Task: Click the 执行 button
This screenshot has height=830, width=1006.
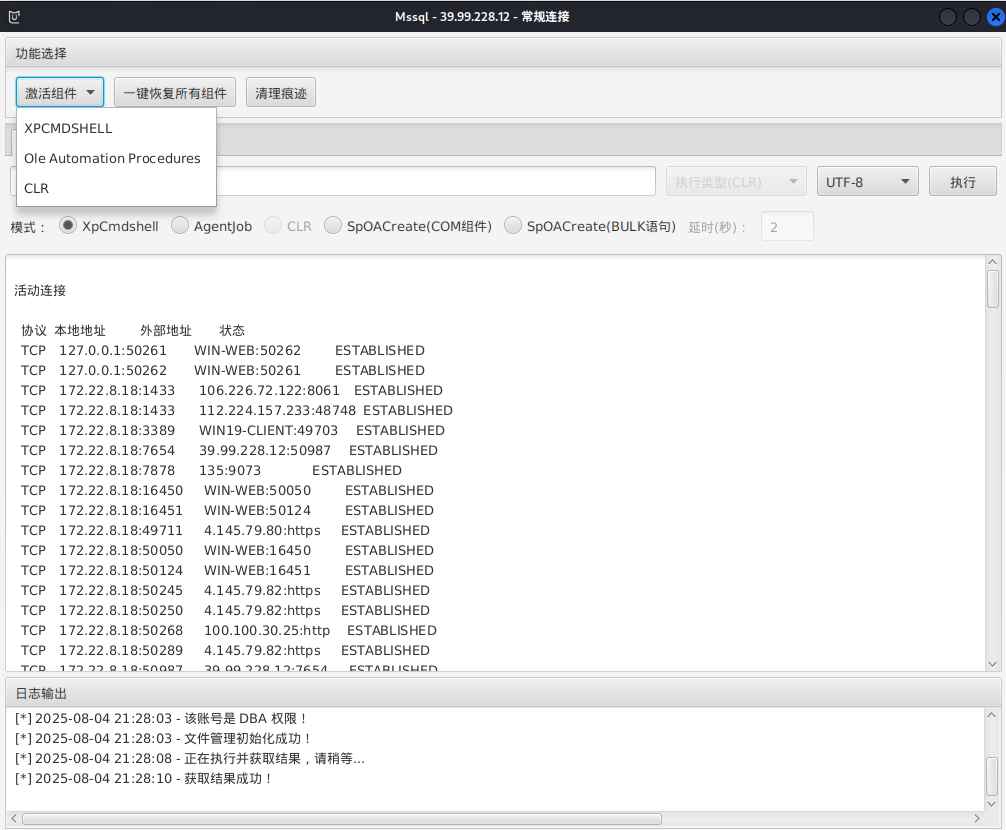Action: point(962,182)
